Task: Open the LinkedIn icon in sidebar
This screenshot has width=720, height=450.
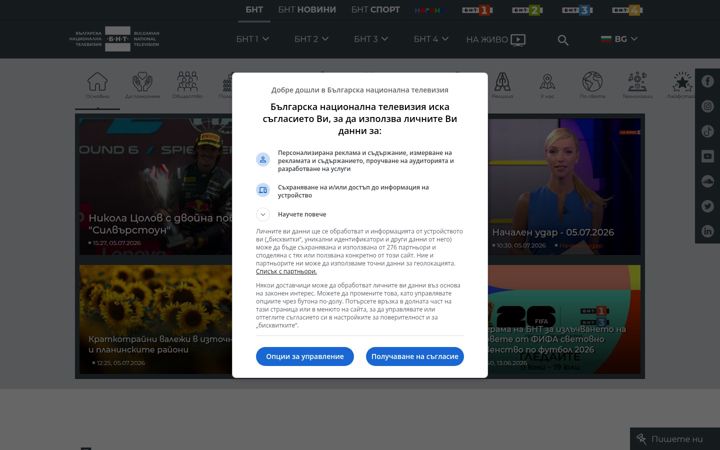Action: click(707, 231)
